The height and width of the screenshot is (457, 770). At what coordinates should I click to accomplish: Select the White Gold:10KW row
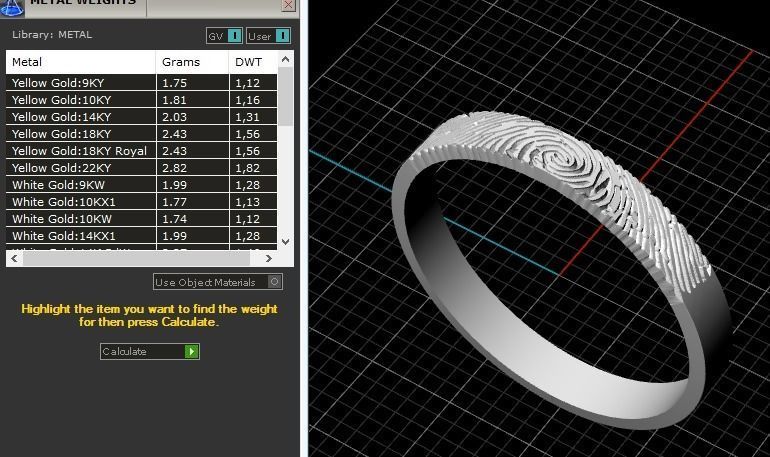click(141, 219)
